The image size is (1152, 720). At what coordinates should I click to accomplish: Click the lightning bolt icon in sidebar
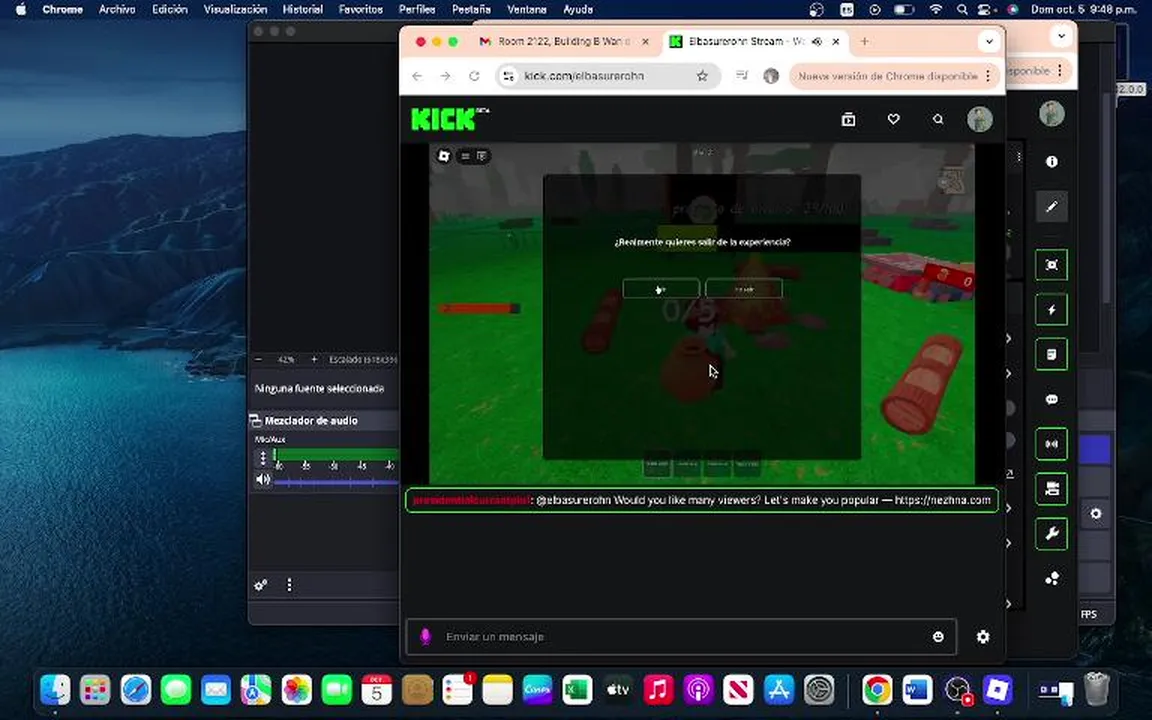[x=1051, y=310]
